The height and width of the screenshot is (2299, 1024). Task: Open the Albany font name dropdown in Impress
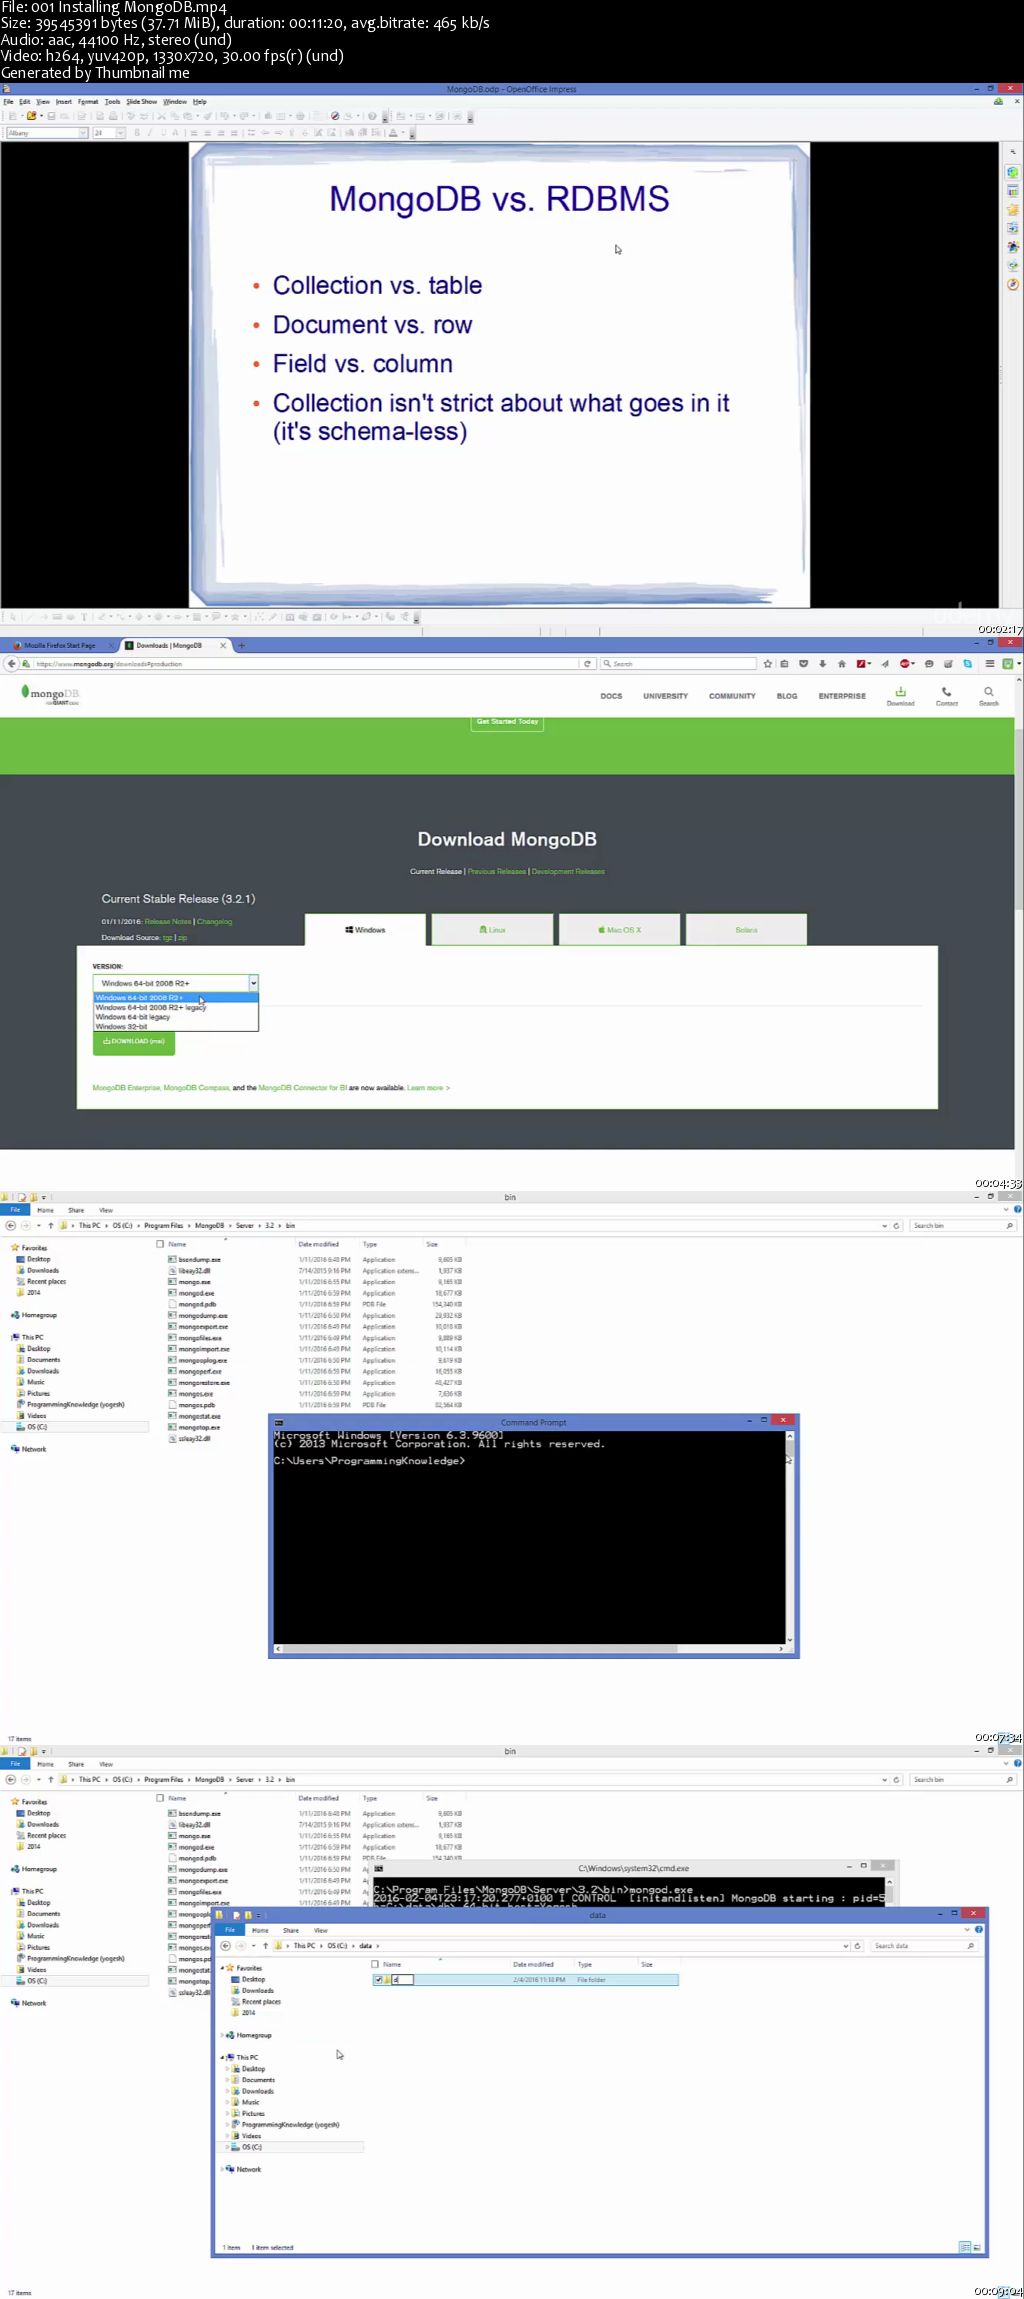[x=83, y=133]
